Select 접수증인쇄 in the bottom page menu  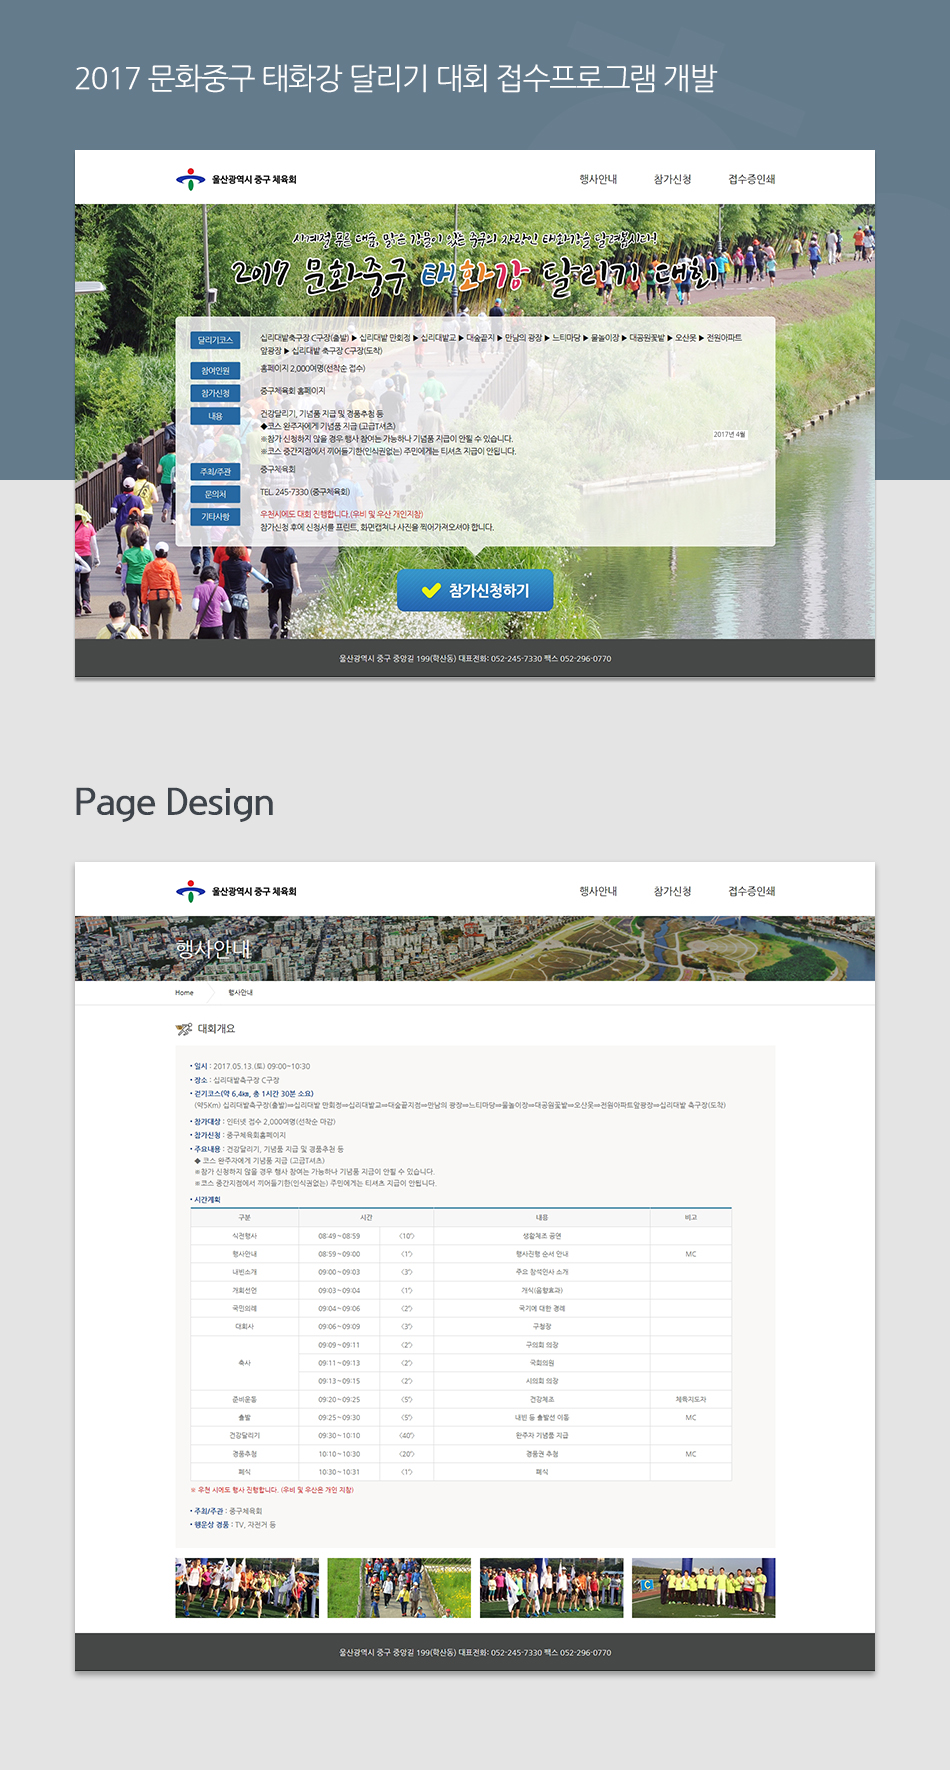point(751,891)
